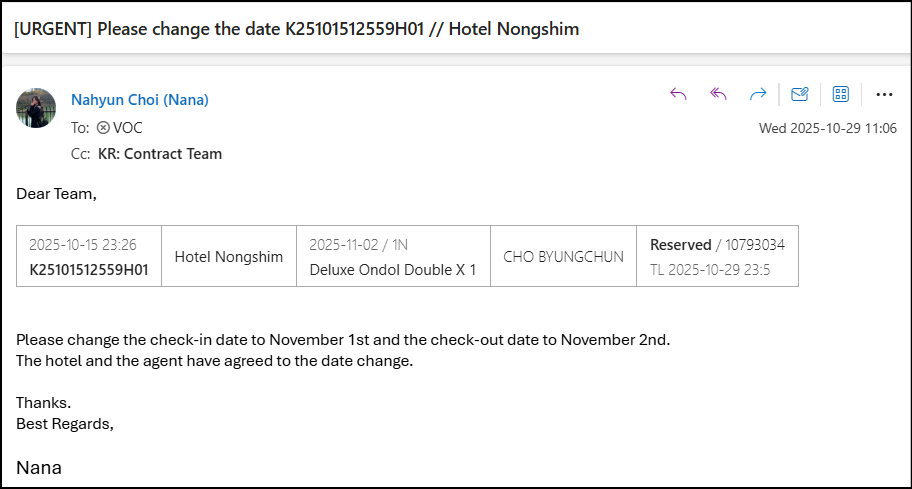Open the apps grid icon

841,94
